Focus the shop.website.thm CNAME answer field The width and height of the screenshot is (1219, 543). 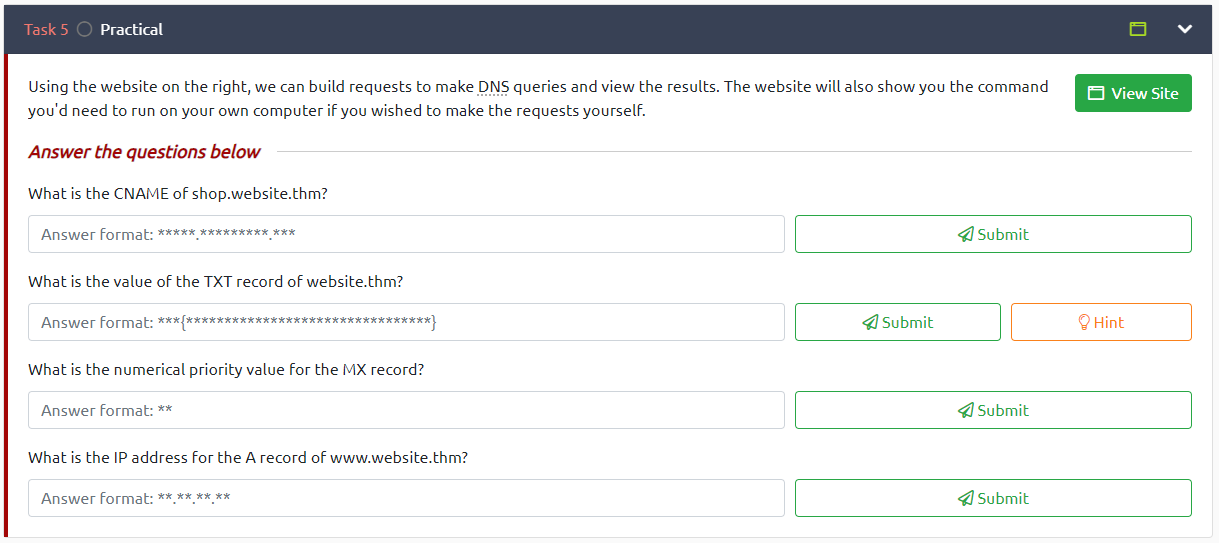[x=406, y=234]
